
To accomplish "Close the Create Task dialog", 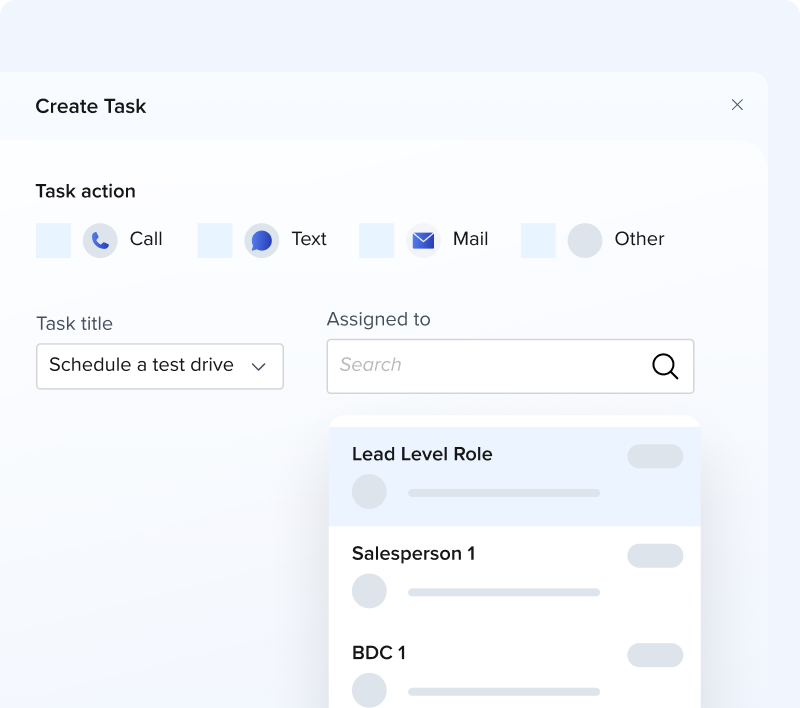I will point(737,105).
